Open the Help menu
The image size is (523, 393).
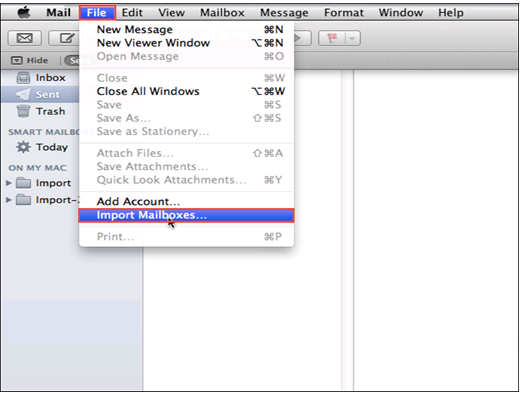(x=451, y=13)
